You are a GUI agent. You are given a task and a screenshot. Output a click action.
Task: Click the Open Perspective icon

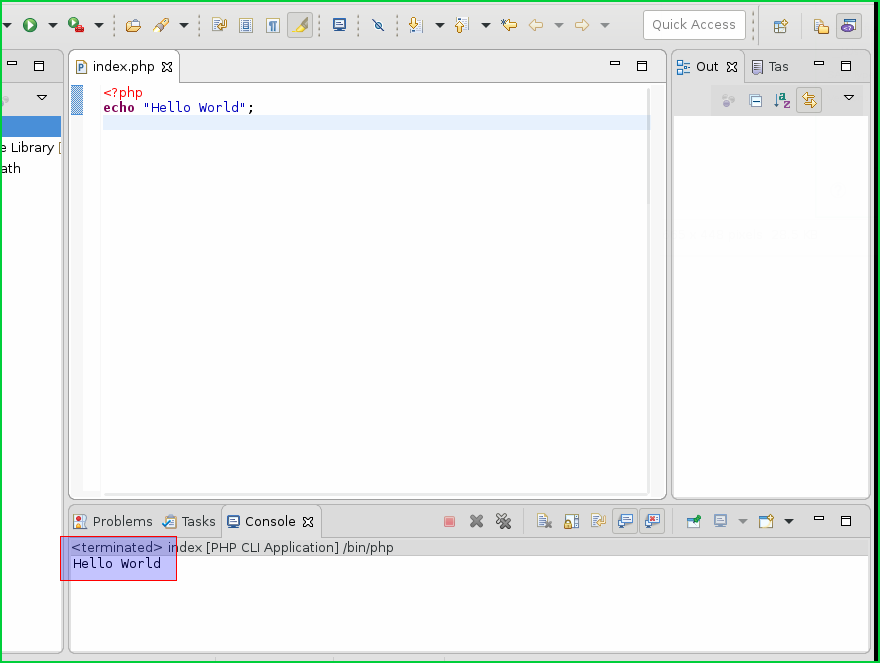click(781, 26)
